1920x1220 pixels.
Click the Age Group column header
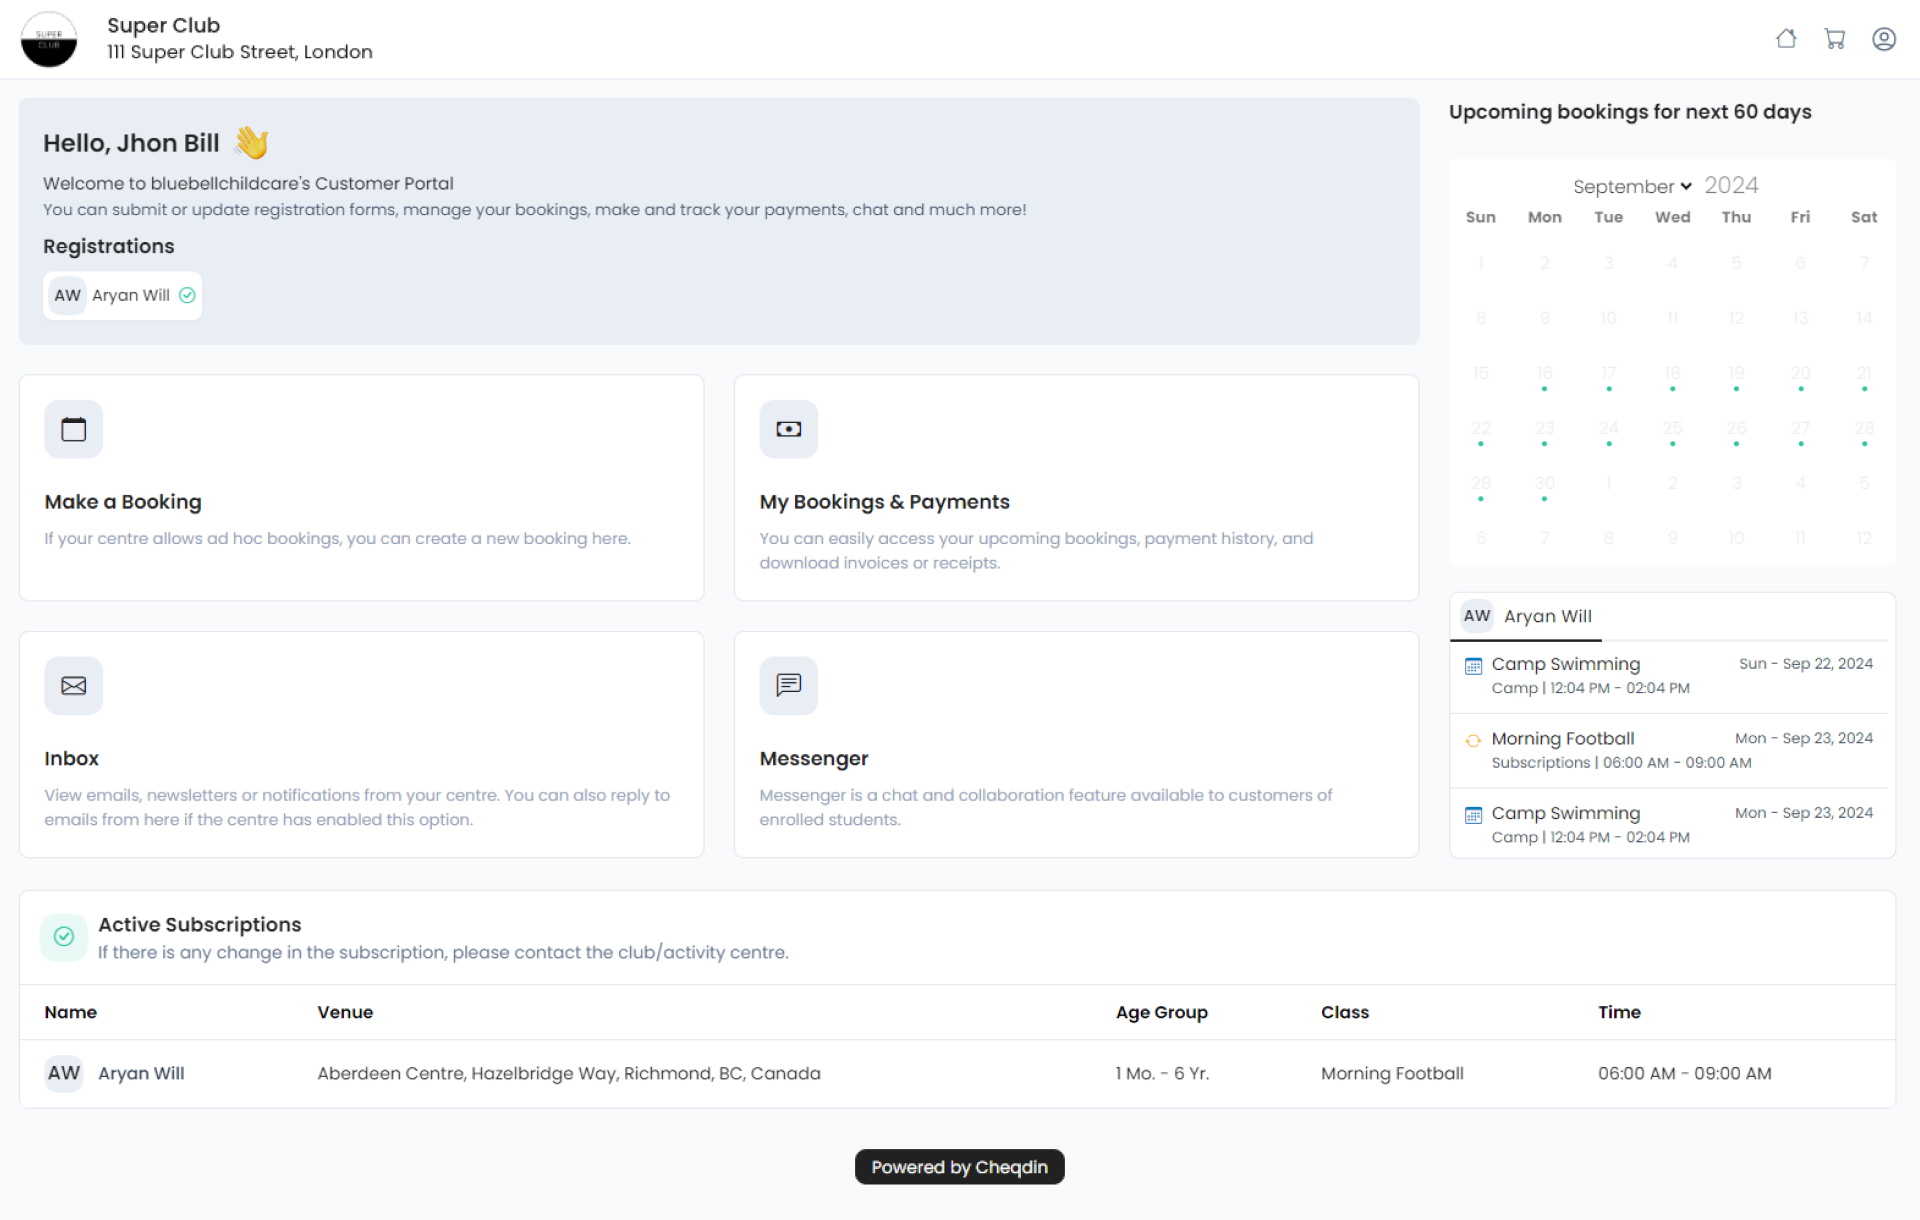coord(1161,1012)
